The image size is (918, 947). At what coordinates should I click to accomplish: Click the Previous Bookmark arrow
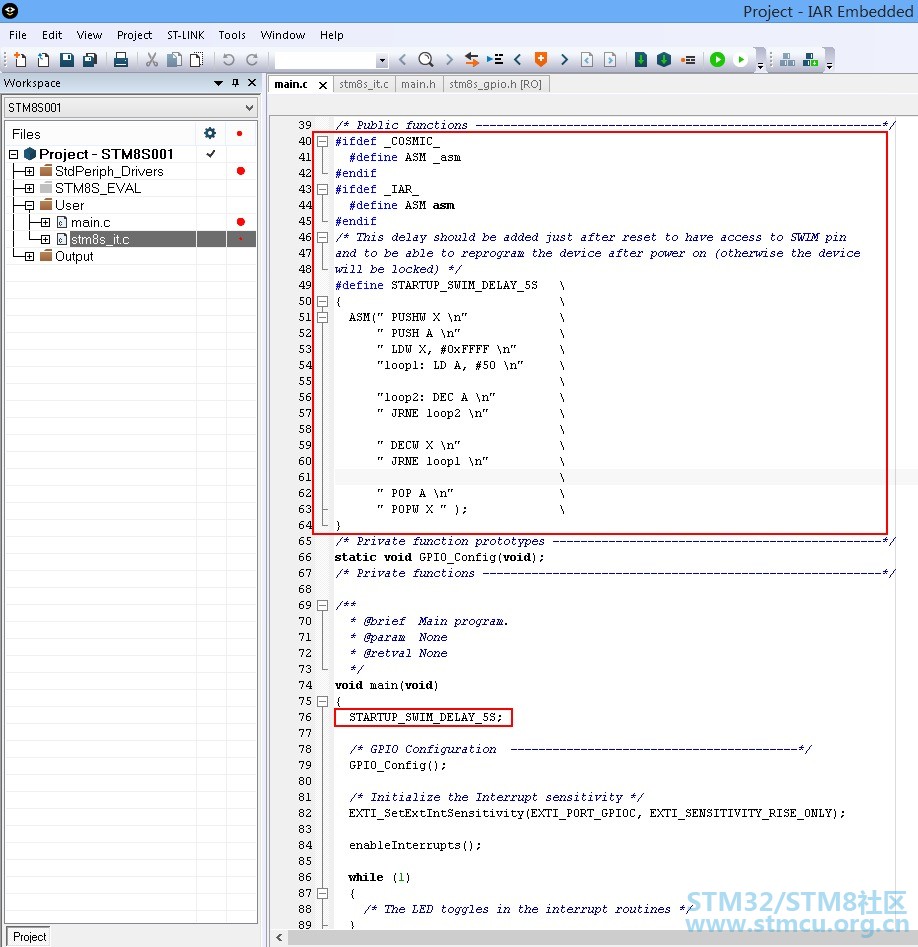pyautogui.click(x=518, y=59)
